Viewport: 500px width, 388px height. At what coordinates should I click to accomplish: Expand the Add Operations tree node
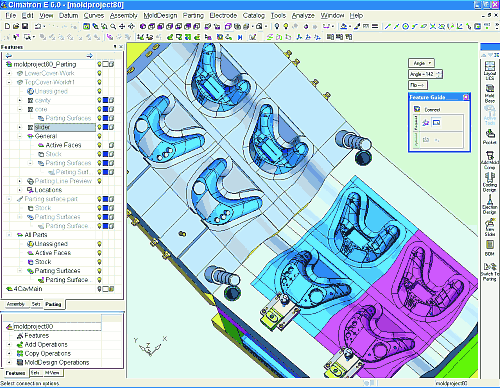9,345
